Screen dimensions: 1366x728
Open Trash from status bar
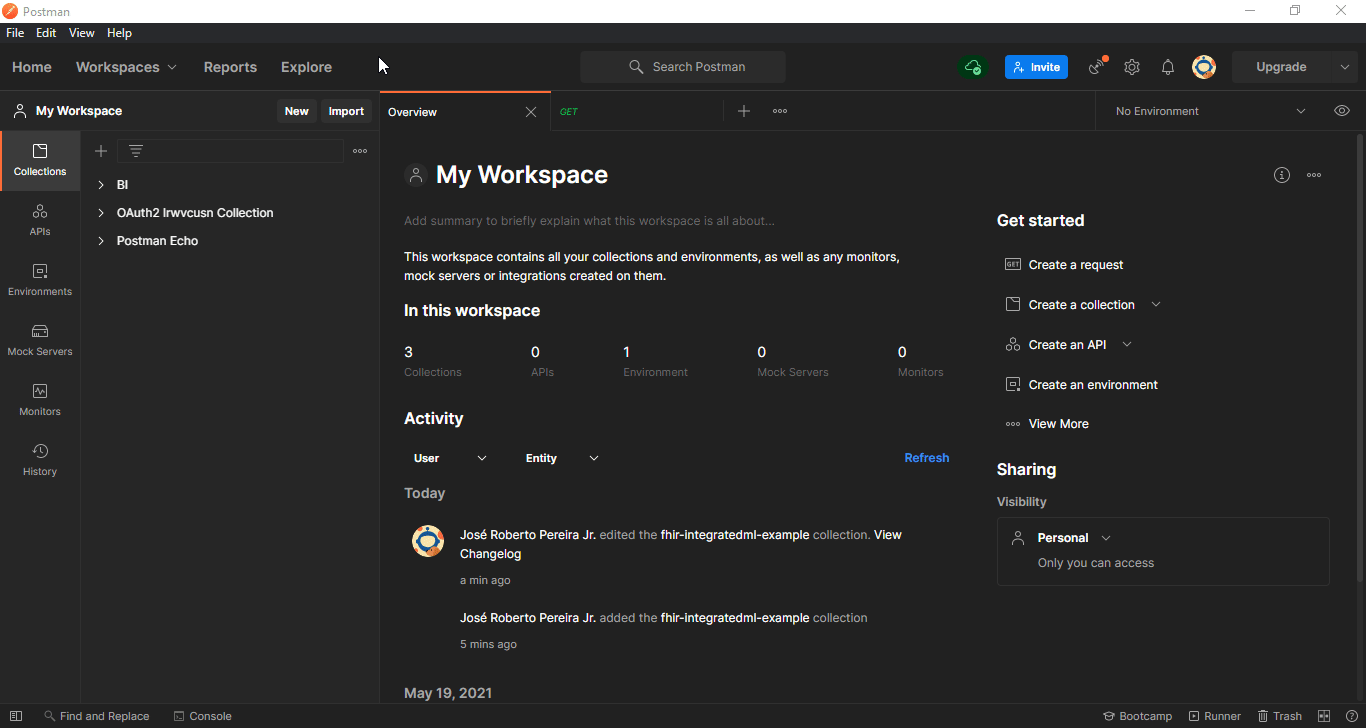[x=1280, y=716]
